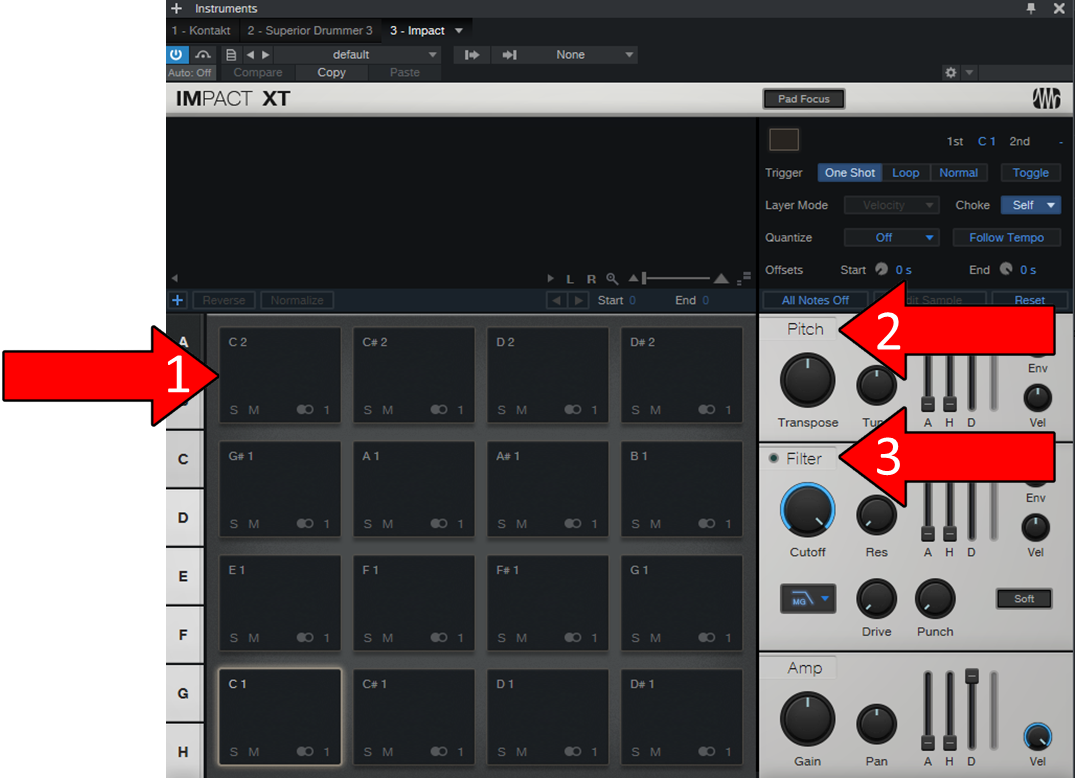Image resolution: width=1075 pixels, height=778 pixels.
Task: Enable Pad Focus mode
Action: click(804, 99)
